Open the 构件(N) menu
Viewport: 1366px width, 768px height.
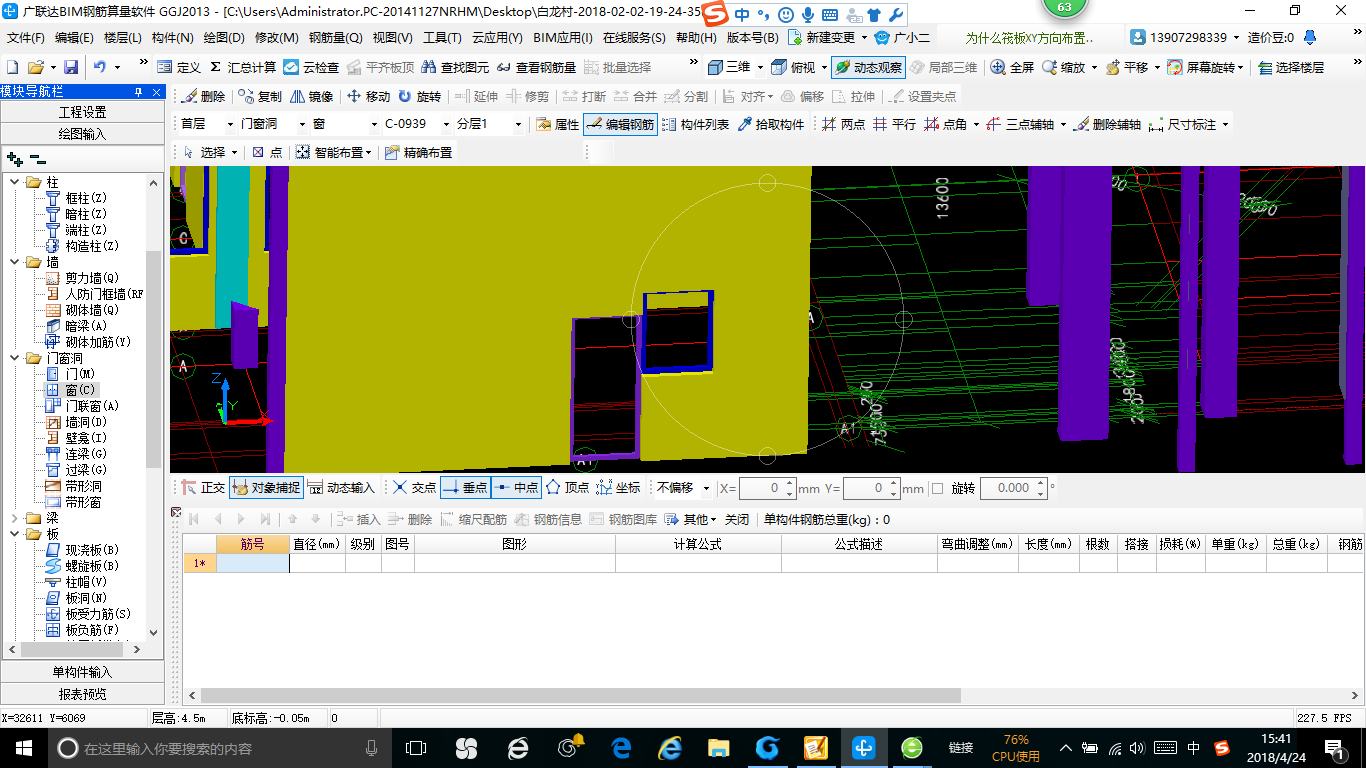(172, 38)
